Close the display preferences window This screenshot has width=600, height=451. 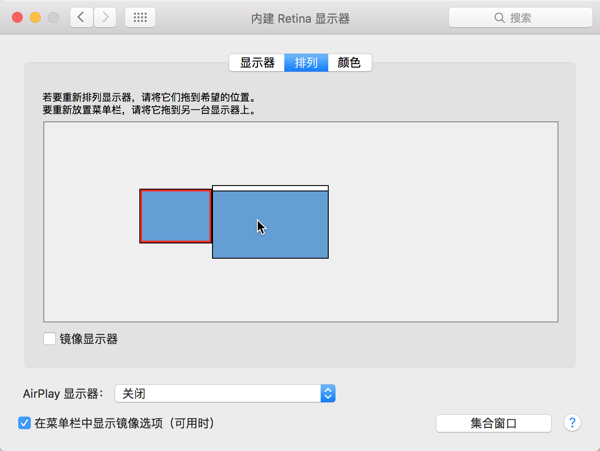point(16,18)
